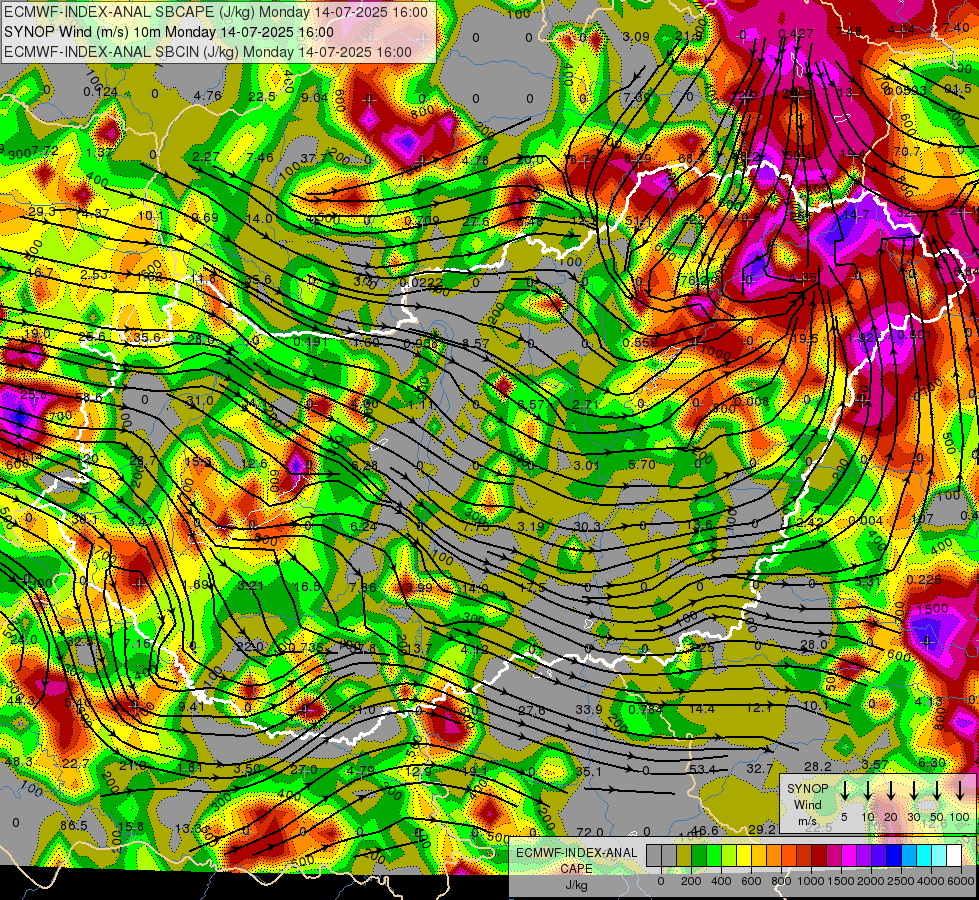Select the dark red CAPE legend swatch

point(819,855)
